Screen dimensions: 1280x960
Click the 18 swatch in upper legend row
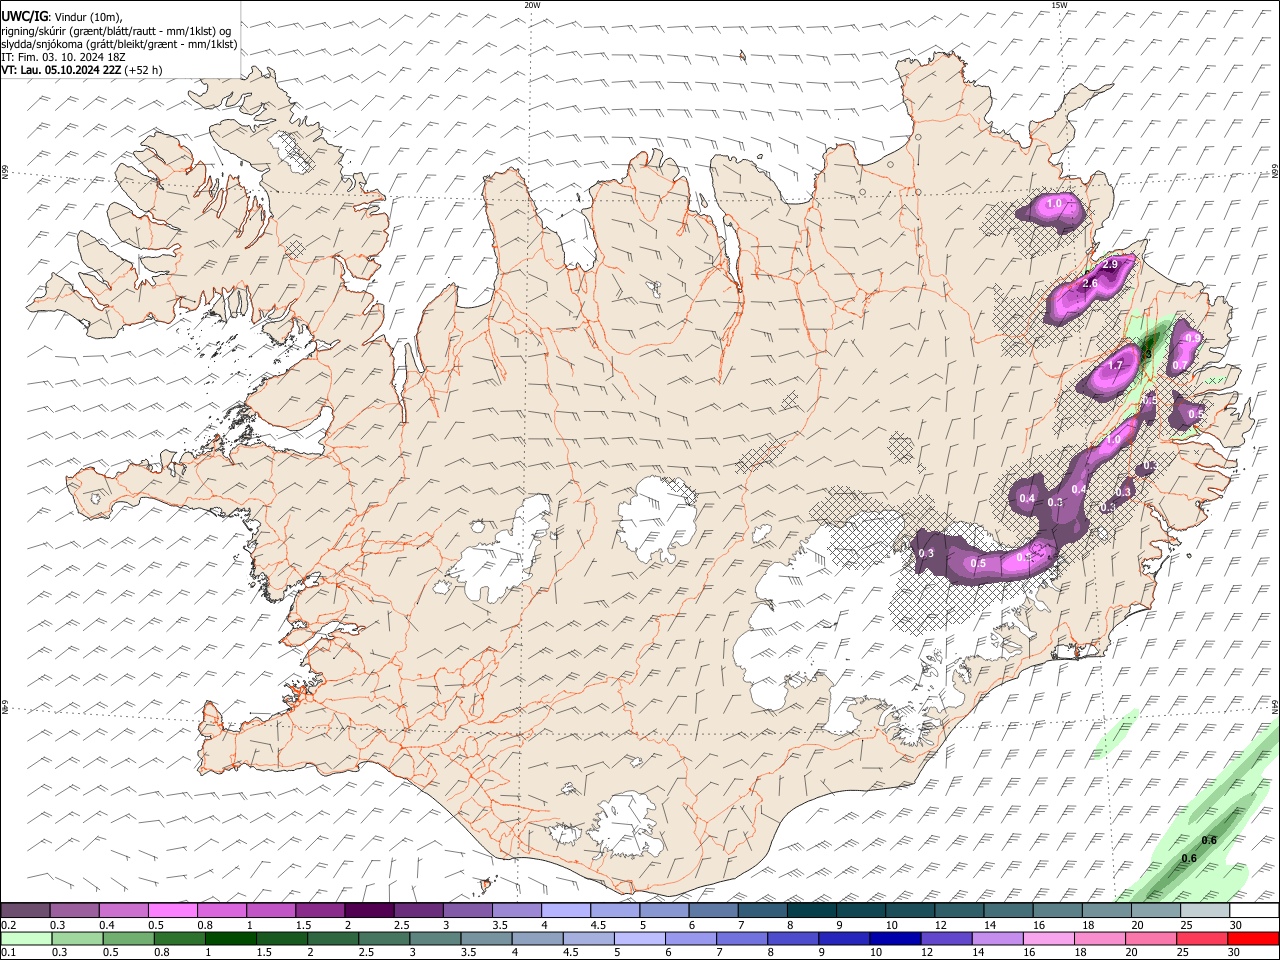pyautogui.click(x=1106, y=910)
